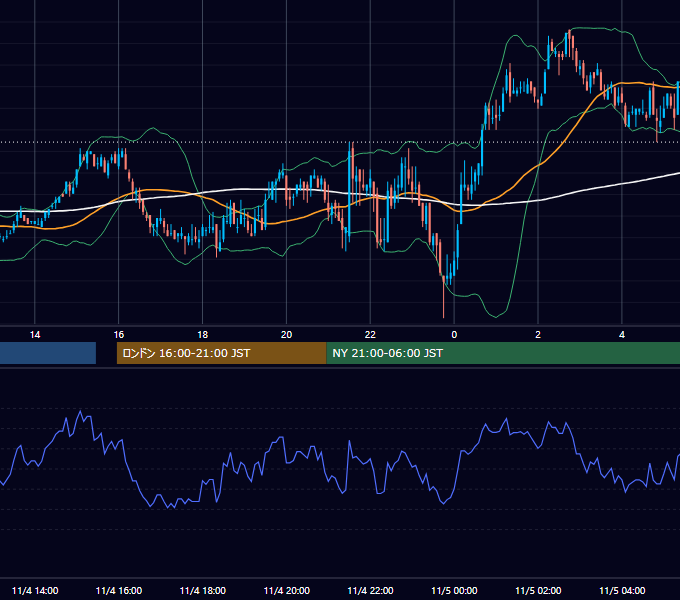This screenshot has height=600, width=680.
Task: Click the 14 hour label on upper axis
Action: tap(35, 335)
